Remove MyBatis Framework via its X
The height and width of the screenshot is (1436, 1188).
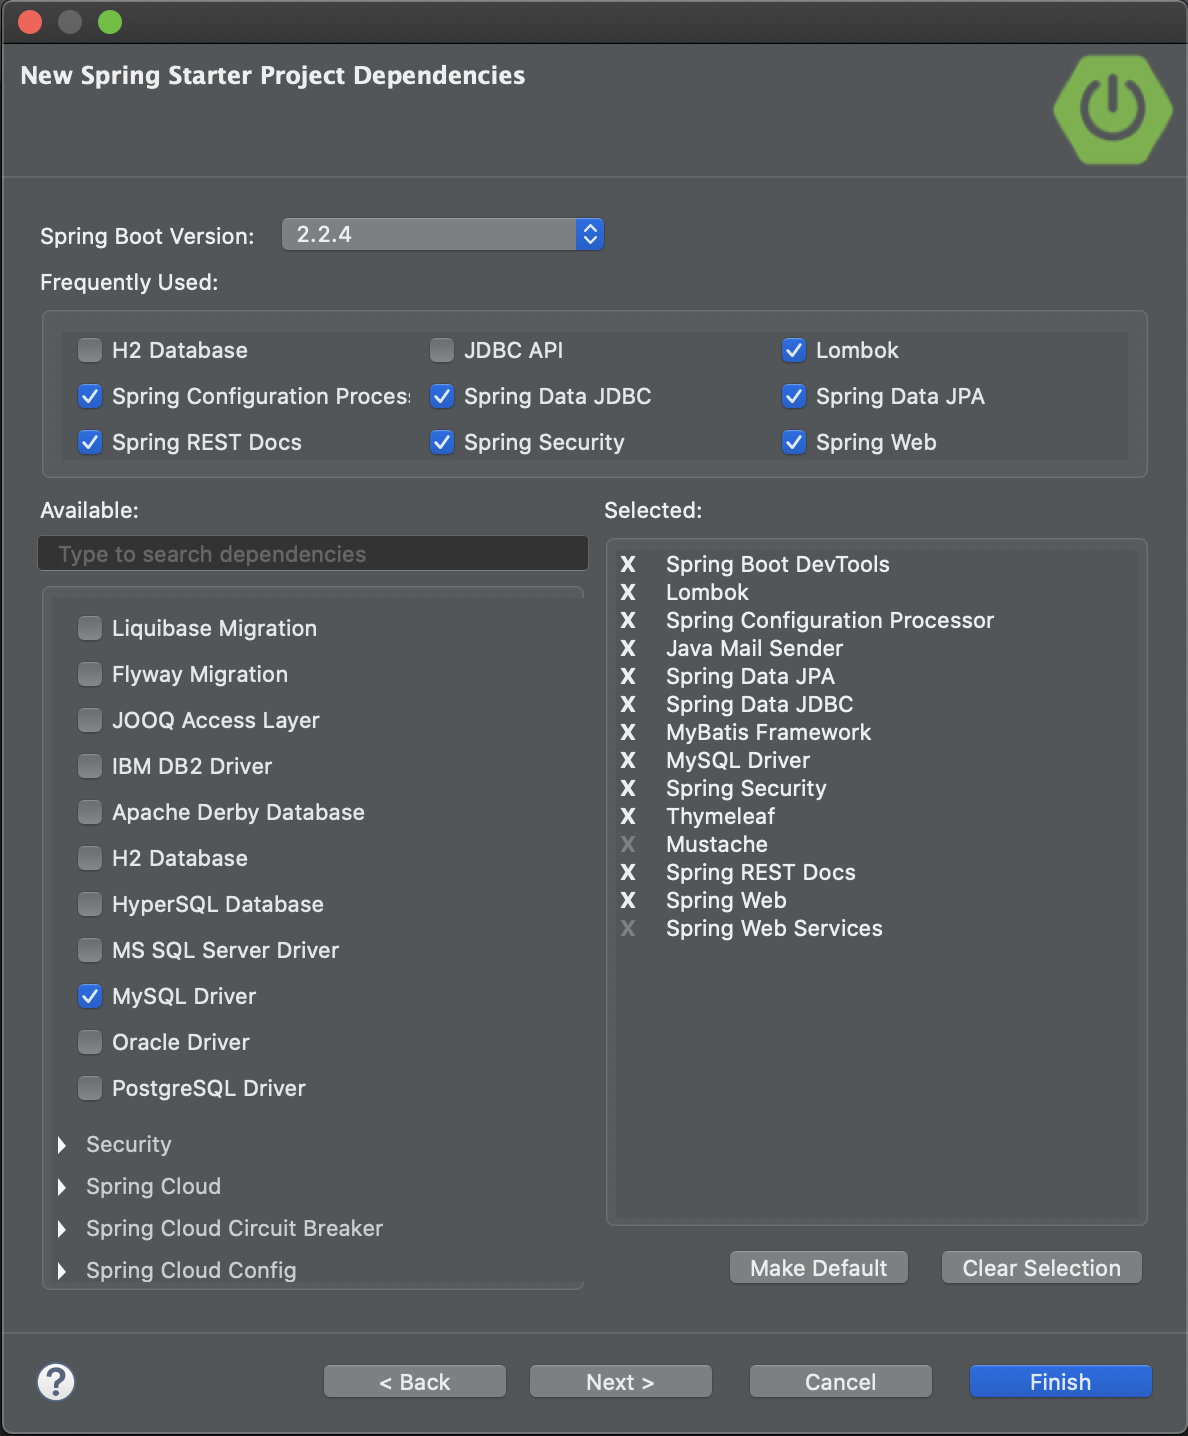pos(628,733)
